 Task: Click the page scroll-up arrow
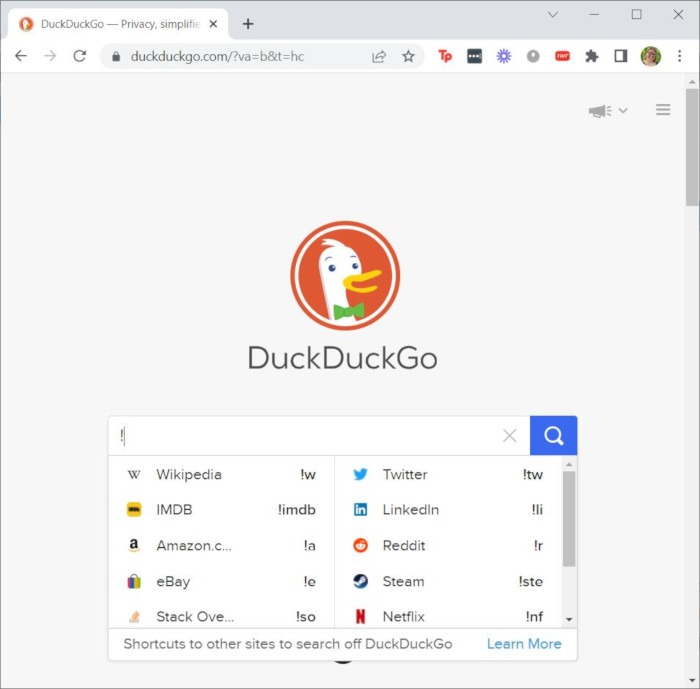pos(692,82)
